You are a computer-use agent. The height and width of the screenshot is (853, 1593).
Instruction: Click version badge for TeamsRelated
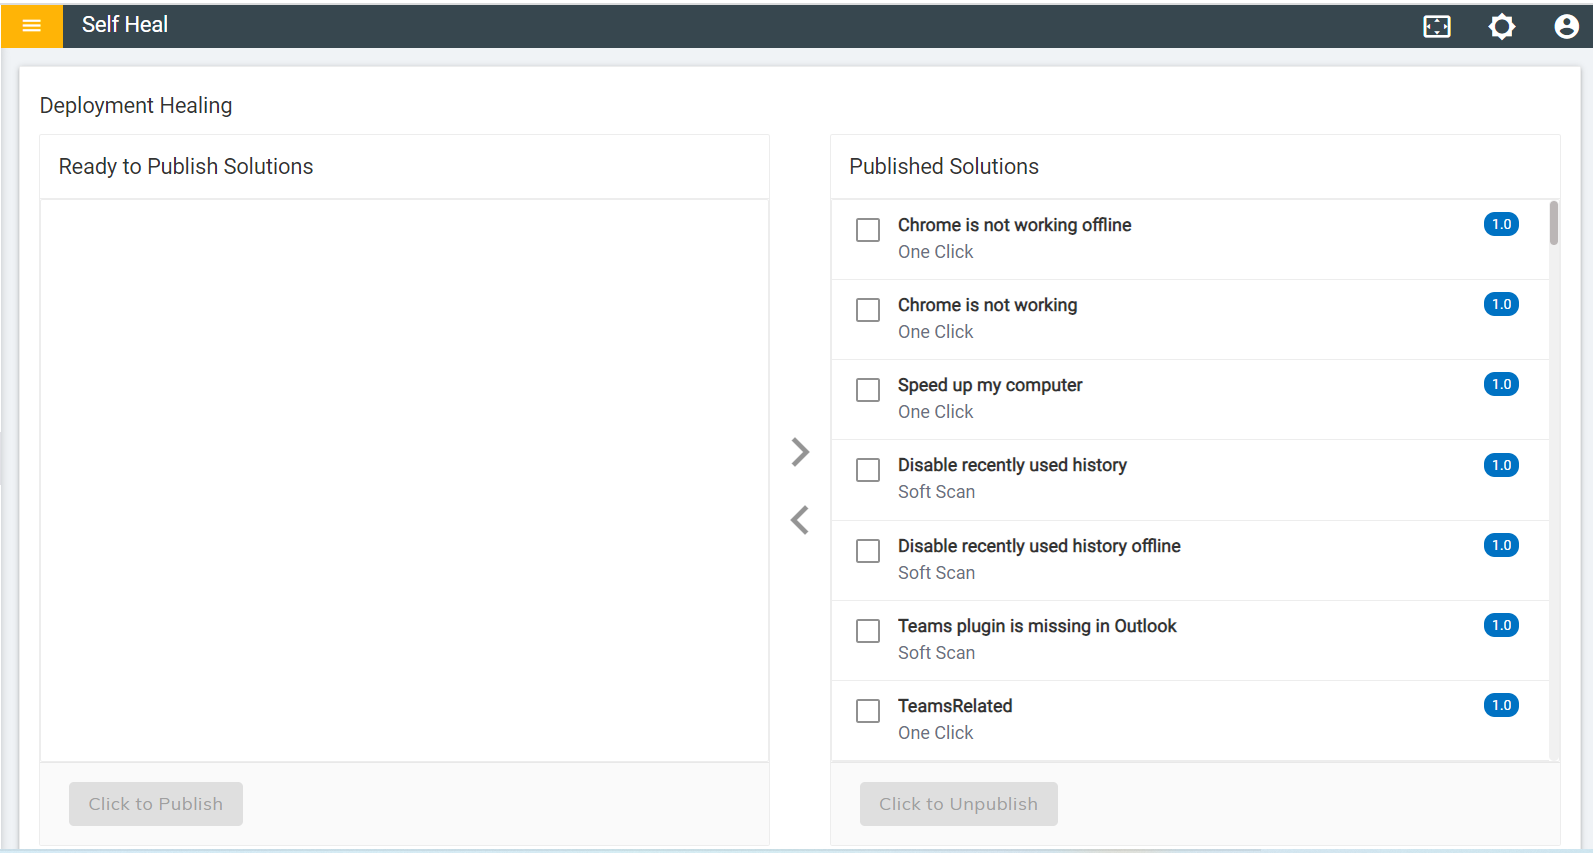pyautogui.click(x=1500, y=706)
